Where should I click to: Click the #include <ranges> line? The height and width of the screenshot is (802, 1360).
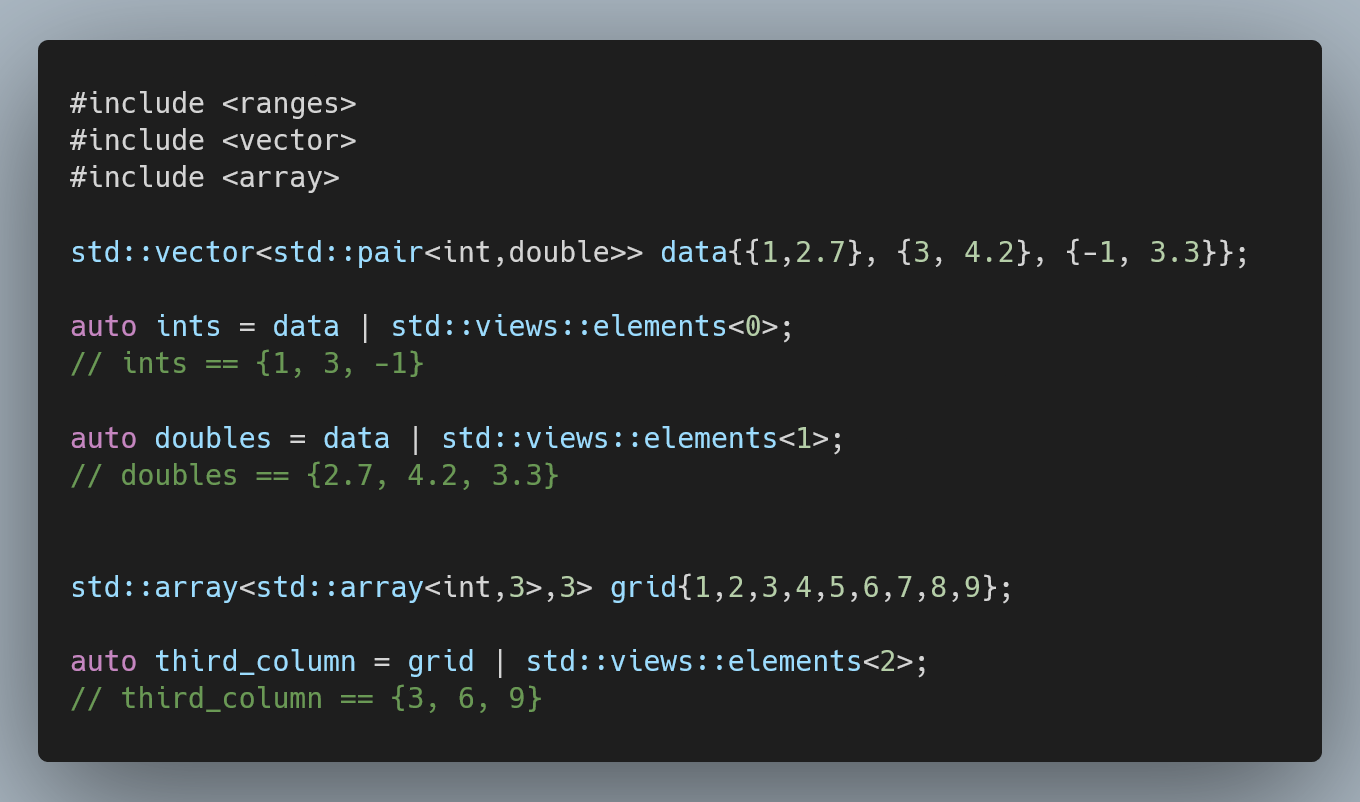(213, 103)
